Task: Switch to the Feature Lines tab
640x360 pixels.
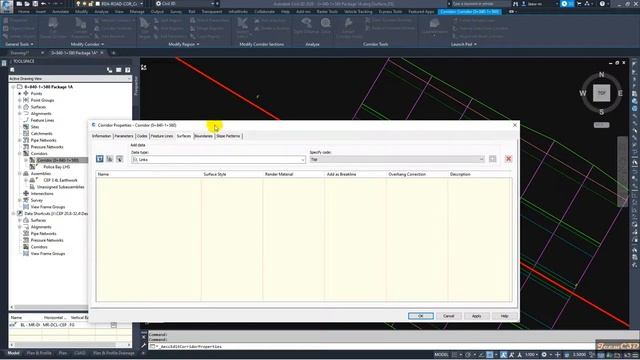Action: pos(162,136)
